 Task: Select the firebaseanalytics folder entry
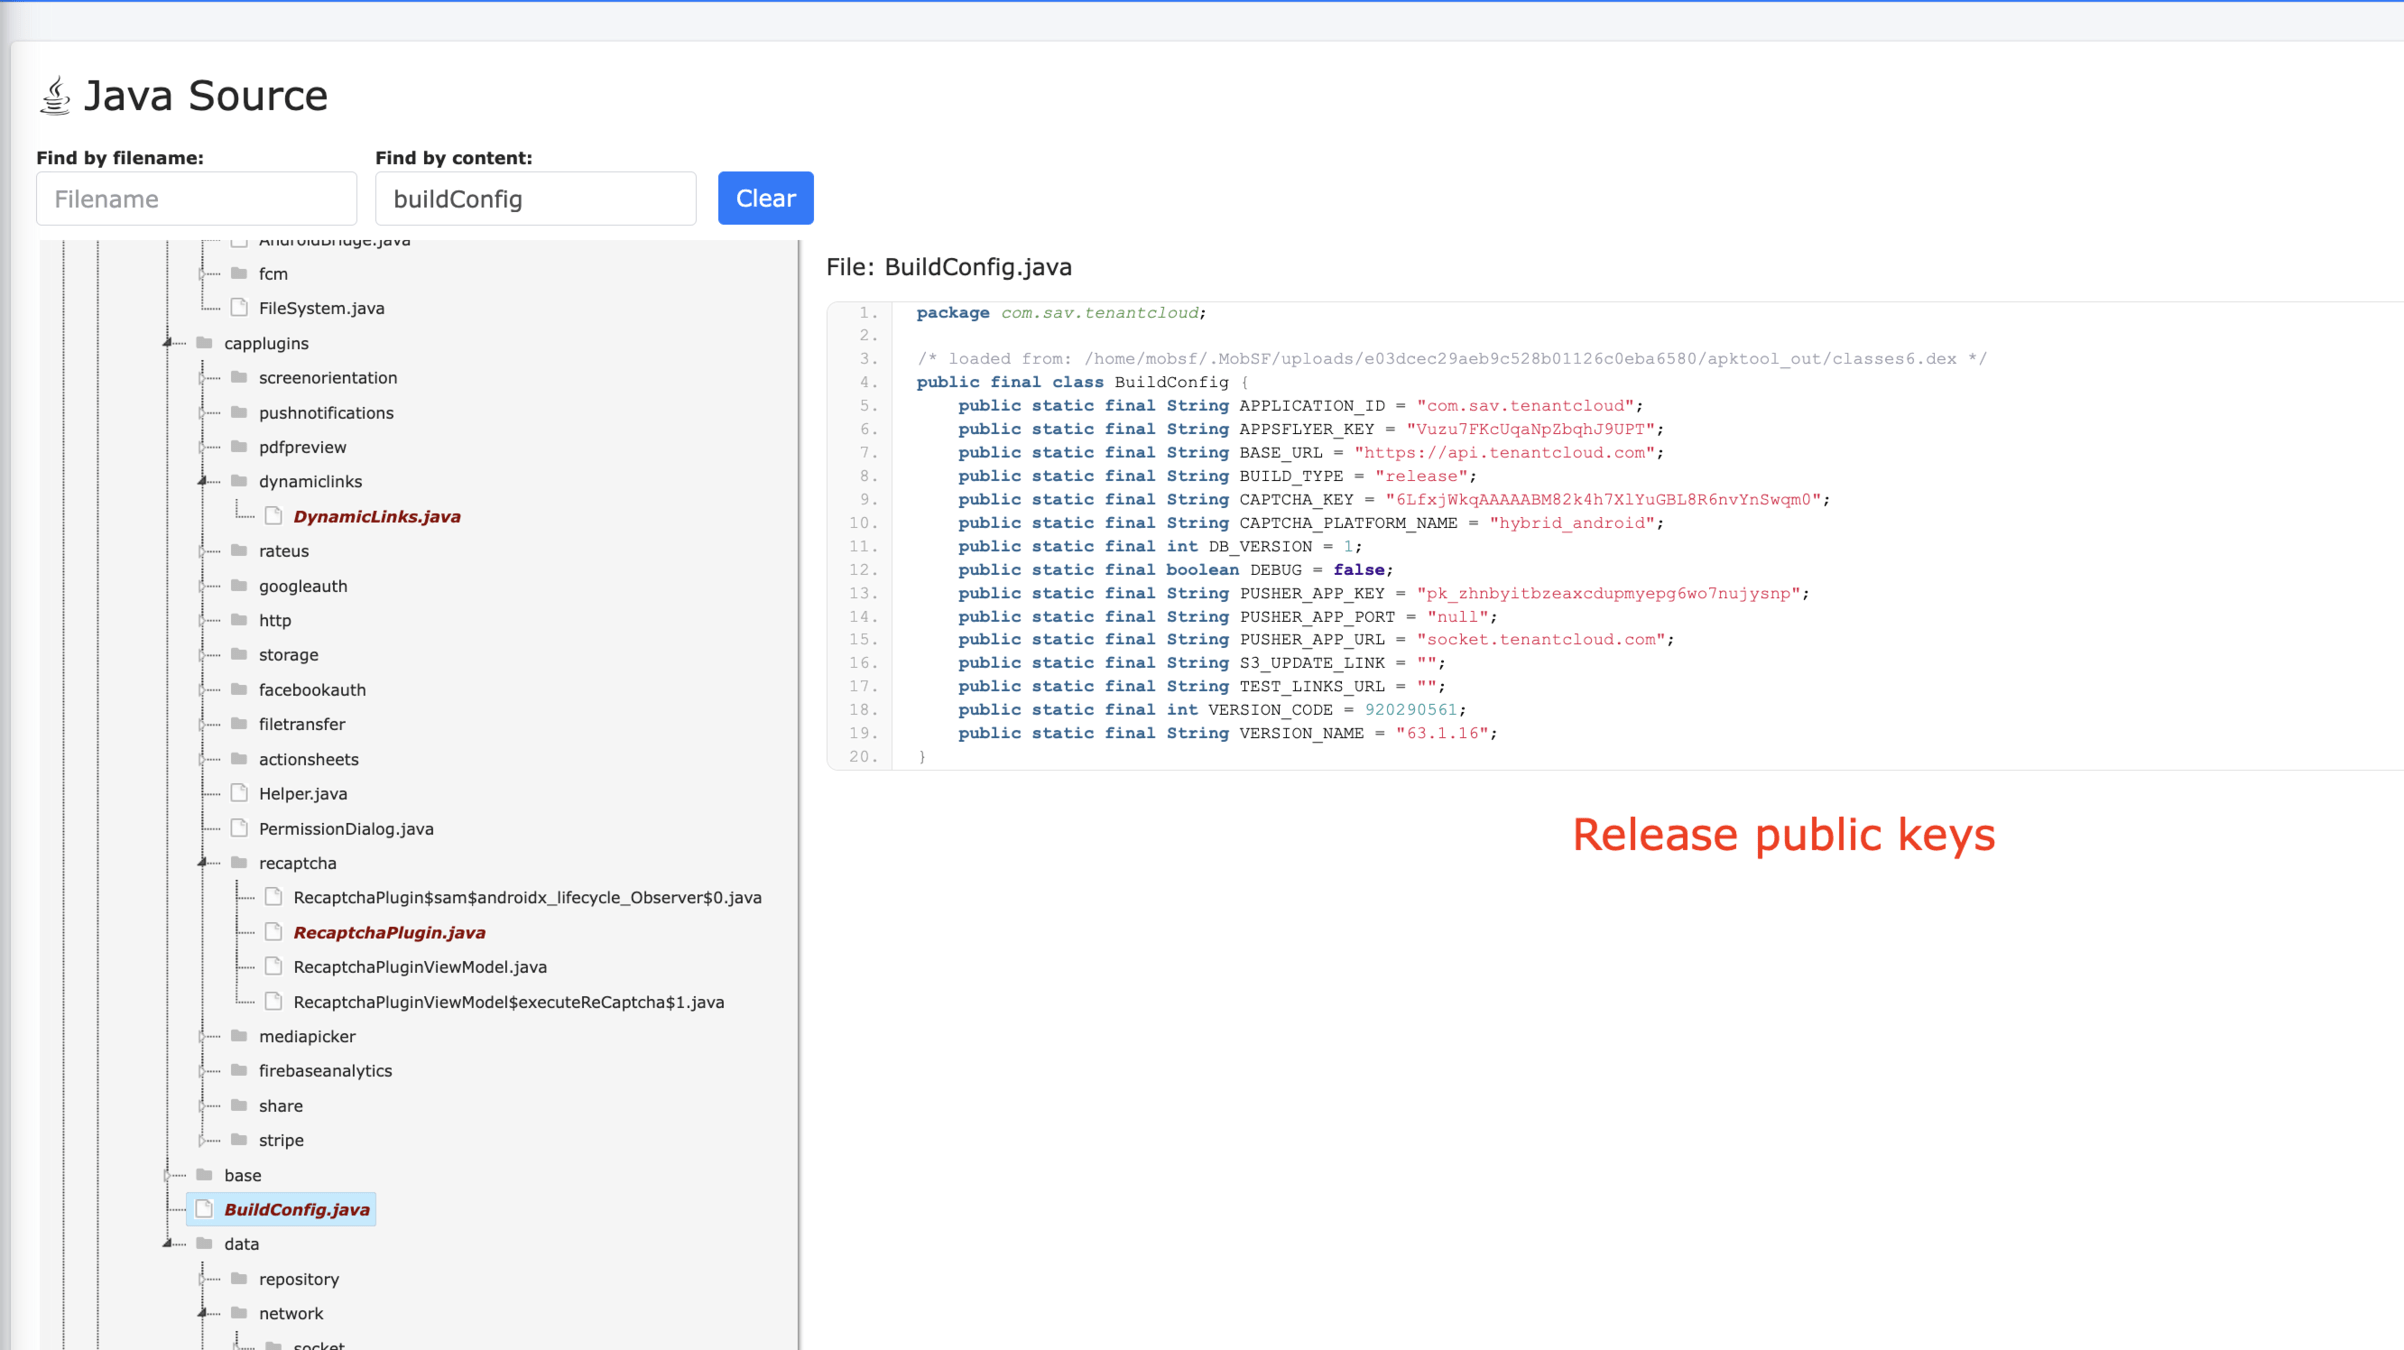[325, 1070]
